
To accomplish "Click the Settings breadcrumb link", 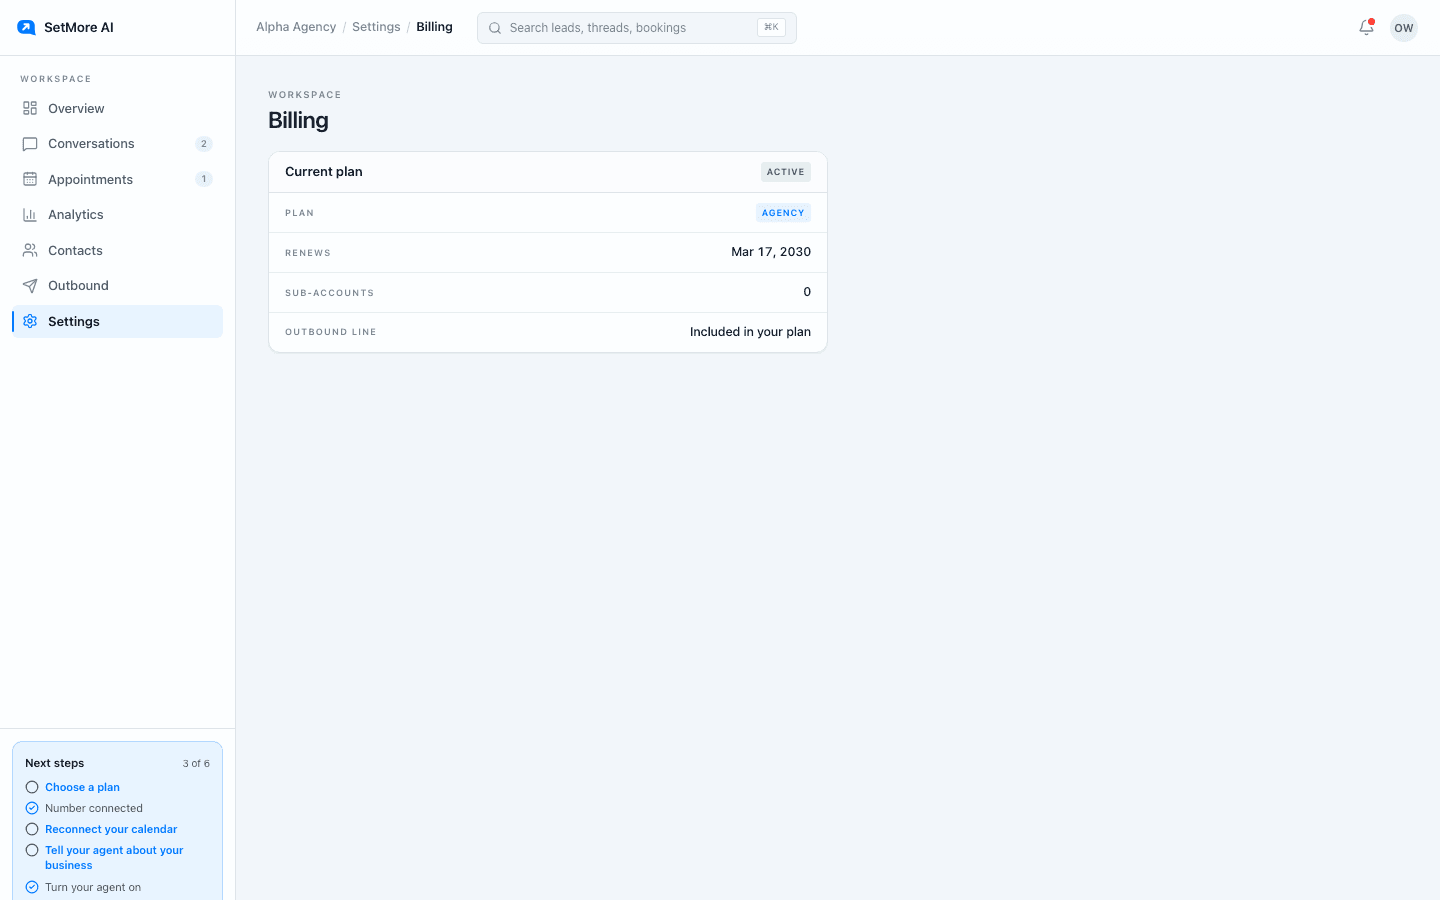I will [x=376, y=27].
